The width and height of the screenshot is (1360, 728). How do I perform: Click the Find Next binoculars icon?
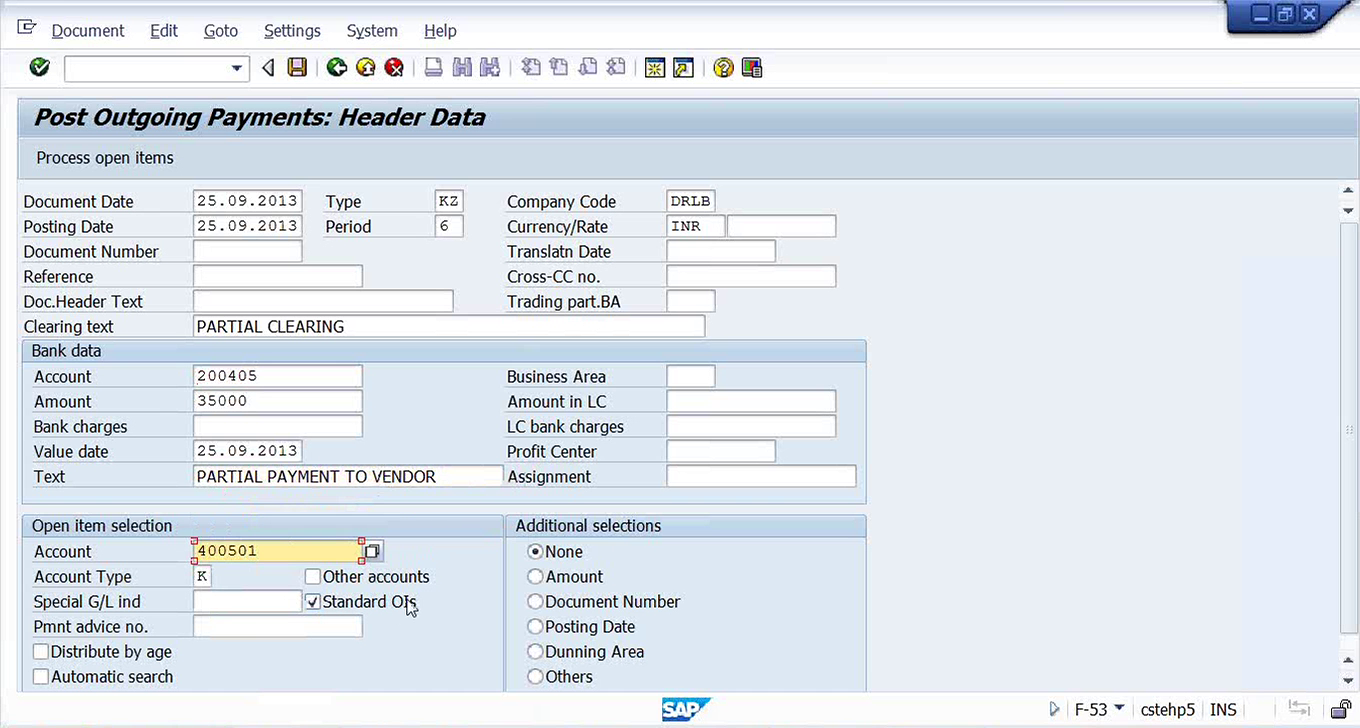tap(490, 68)
